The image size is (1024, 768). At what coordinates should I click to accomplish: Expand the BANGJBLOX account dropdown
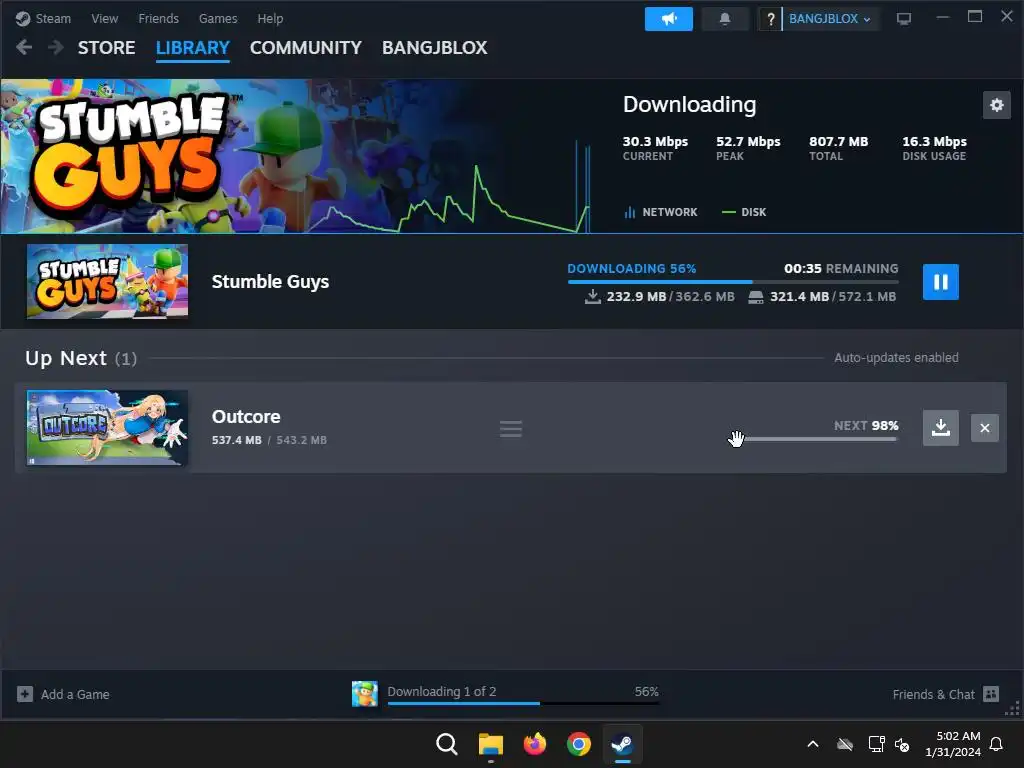click(x=829, y=19)
